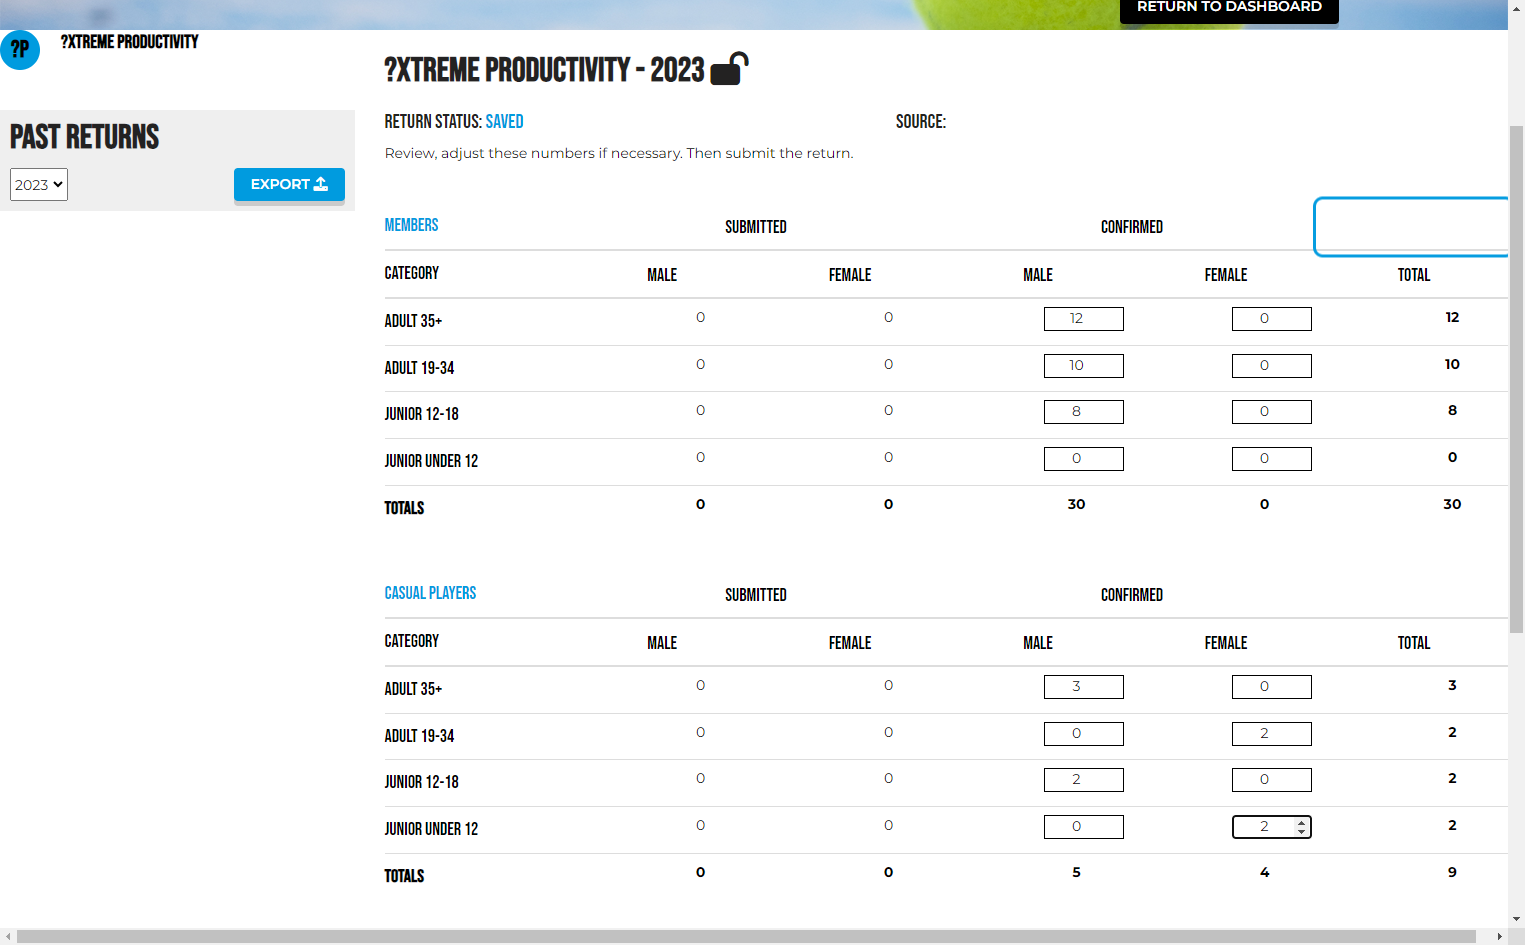
Task: Click Casual Players grand total value 9
Action: point(1452,872)
